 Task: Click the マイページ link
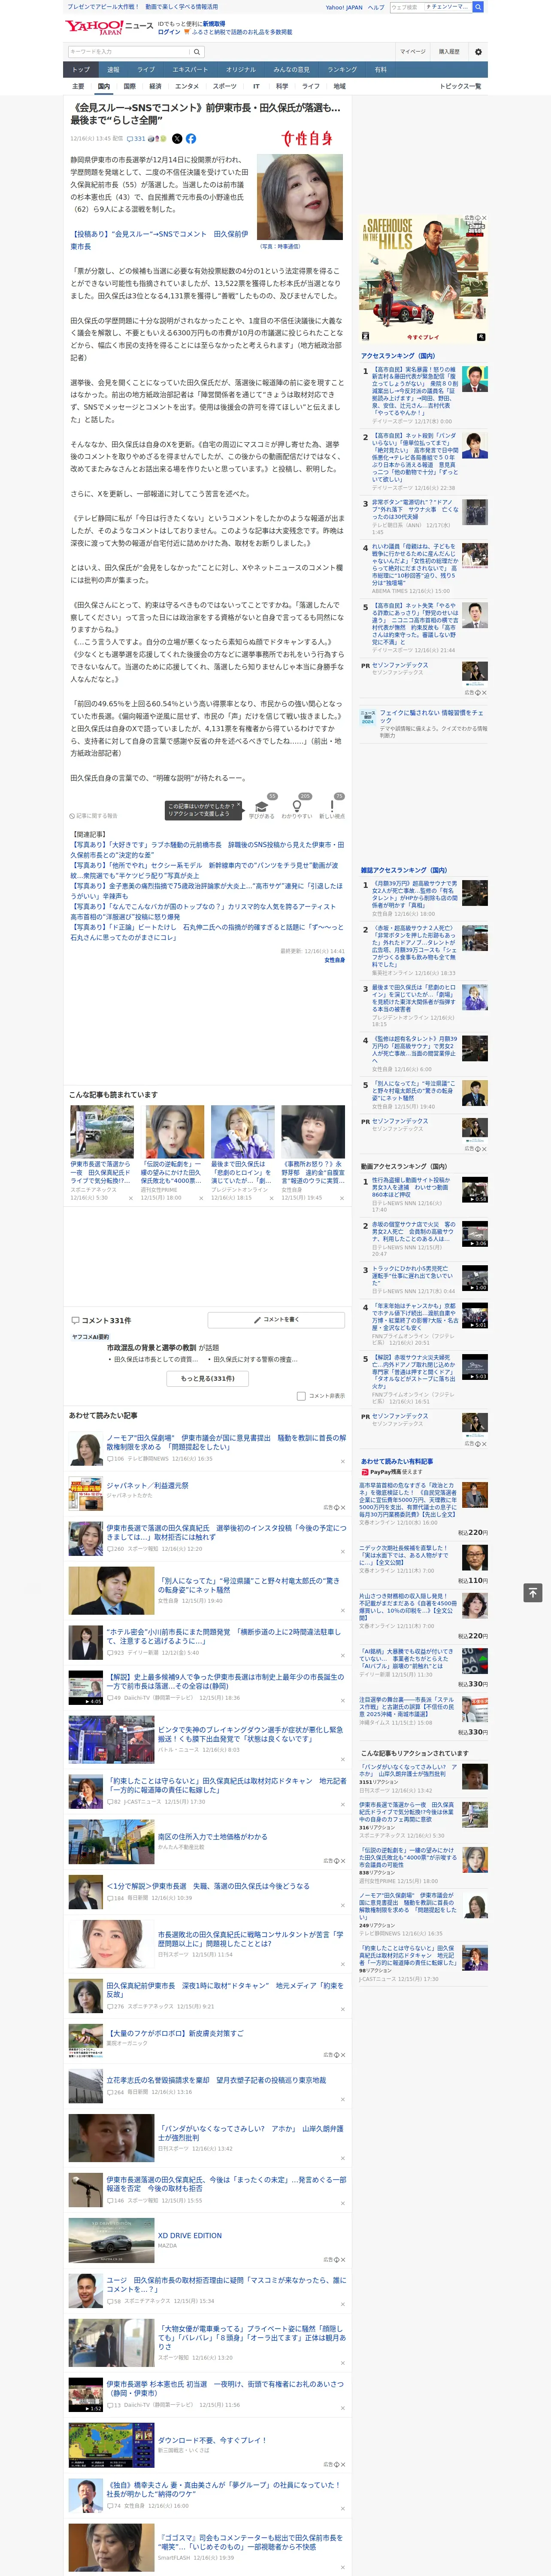pos(412,52)
